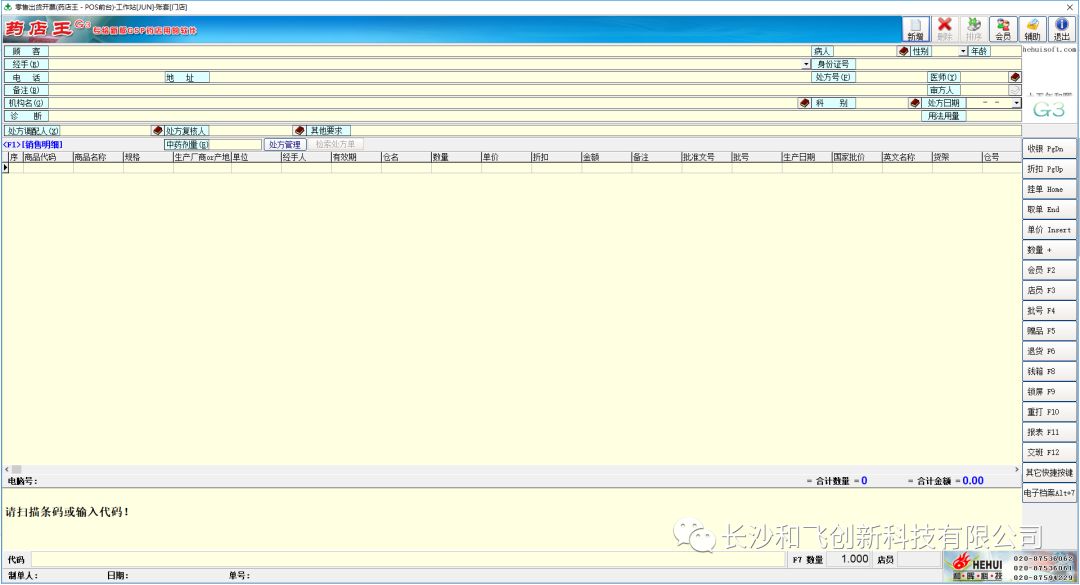1080x585 pixels.
Task: Open the 会员 member toolbar icon
Action: click(x=1003, y=29)
